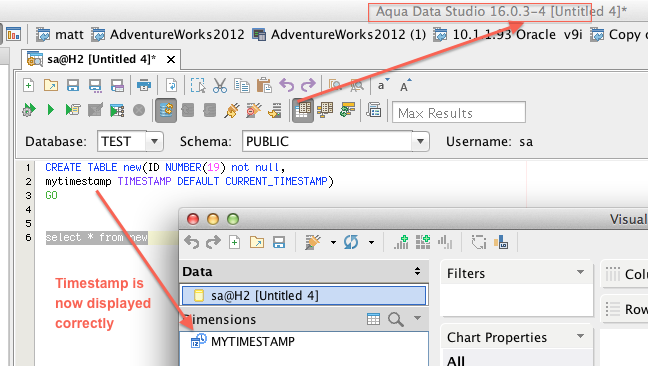
Task: Click the Visual window undo arrow
Action: pos(191,242)
